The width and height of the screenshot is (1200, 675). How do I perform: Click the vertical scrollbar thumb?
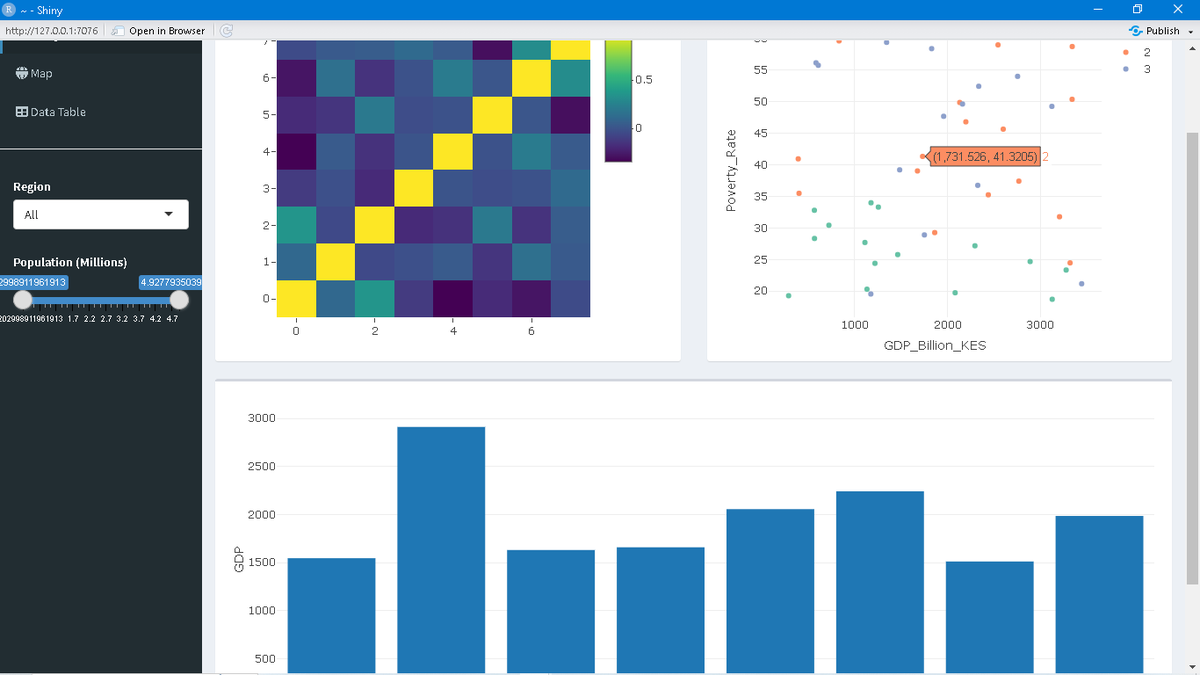(1191, 357)
